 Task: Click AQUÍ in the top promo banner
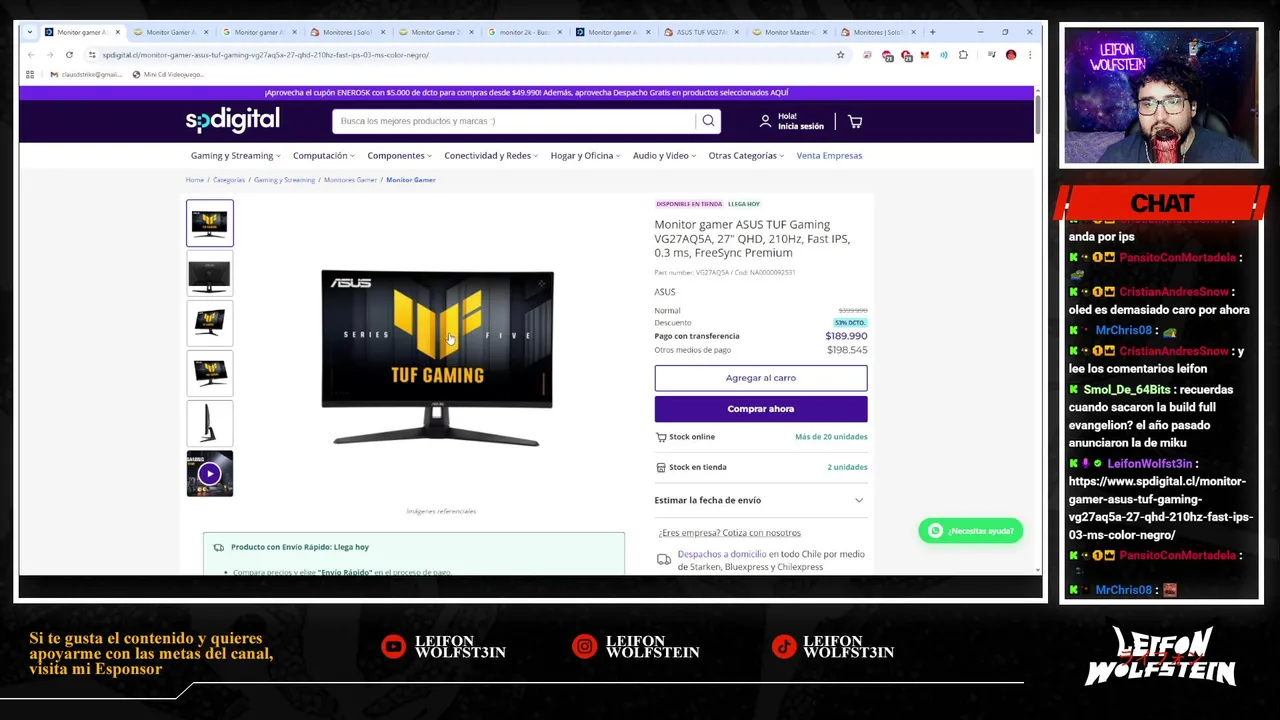click(779, 93)
